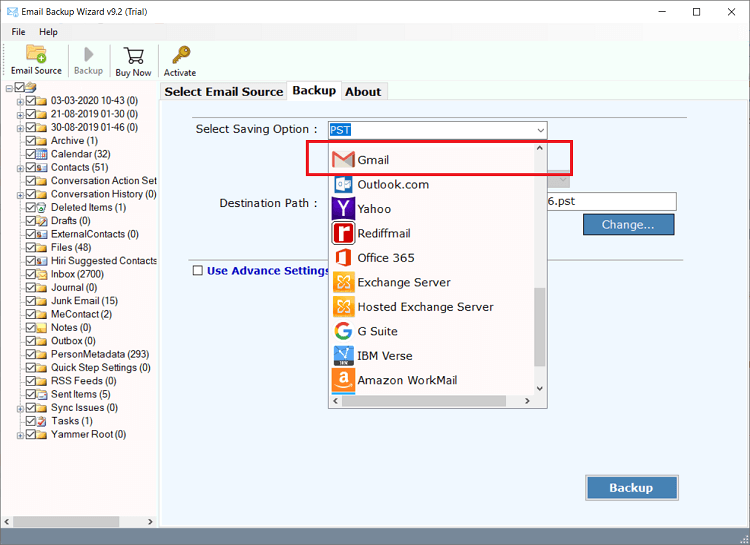This screenshot has height=545, width=750.
Task: Uncheck the PersonMetadata (293) checkbox
Action: coord(31,354)
